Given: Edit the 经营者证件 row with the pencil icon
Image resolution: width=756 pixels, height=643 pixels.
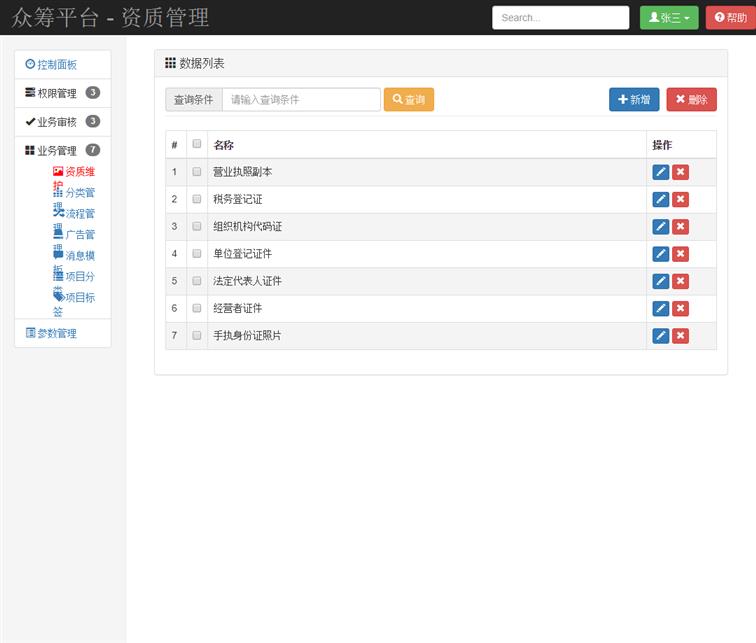Looking at the screenshot, I should pyautogui.click(x=661, y=308).
